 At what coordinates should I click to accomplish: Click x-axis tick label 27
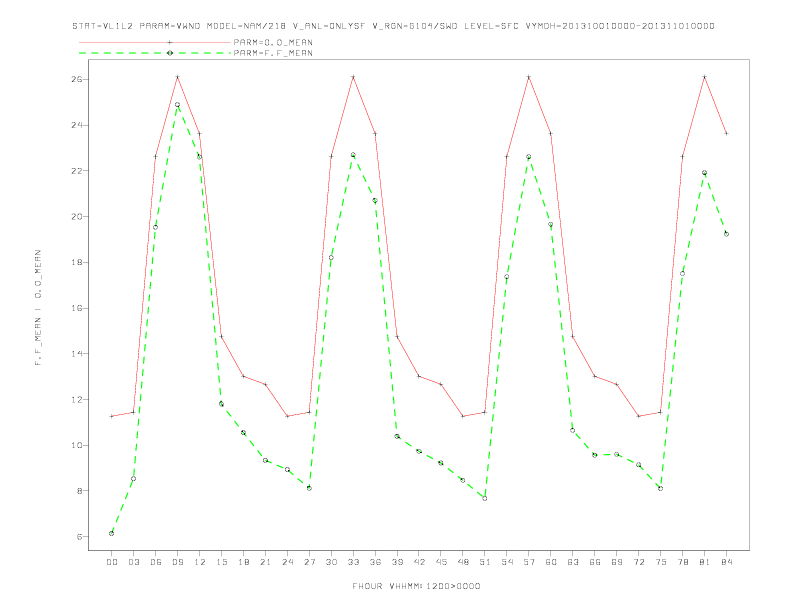pyautogui.click(x=309, y=562)
